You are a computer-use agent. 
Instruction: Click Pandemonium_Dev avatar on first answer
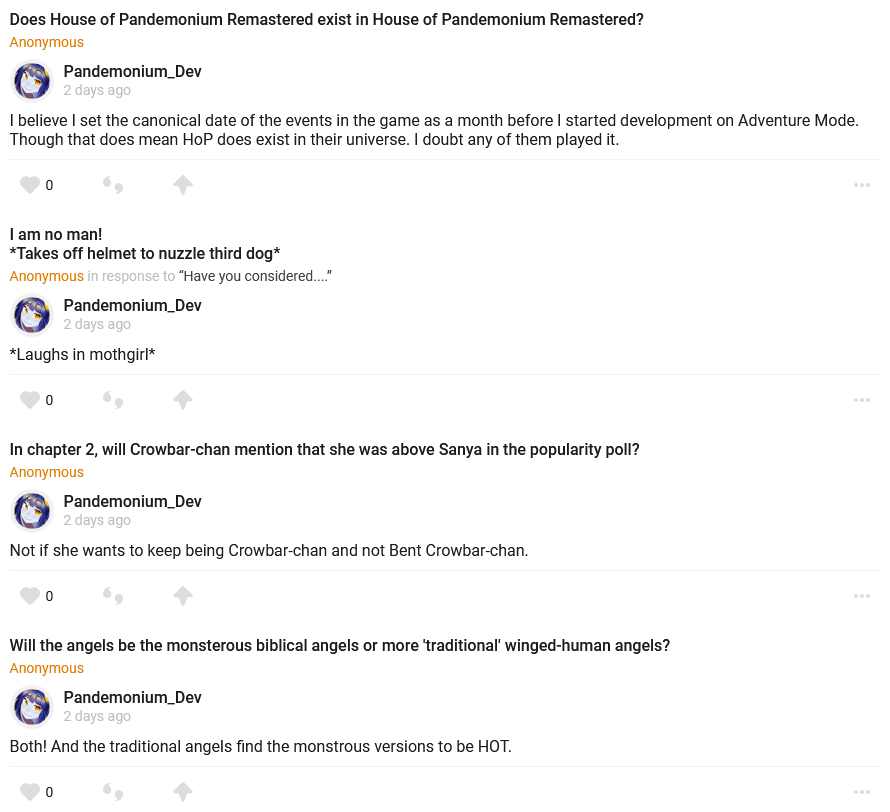[x=32, y=81]
